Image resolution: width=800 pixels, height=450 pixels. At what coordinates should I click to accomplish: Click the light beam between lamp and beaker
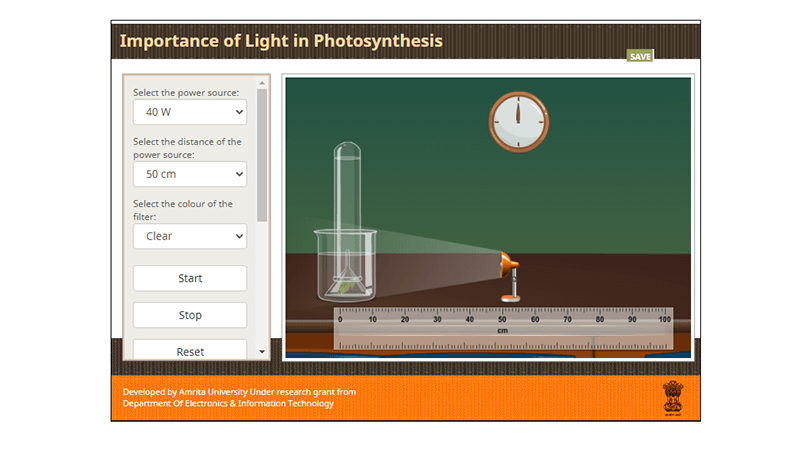click(440, 262)
